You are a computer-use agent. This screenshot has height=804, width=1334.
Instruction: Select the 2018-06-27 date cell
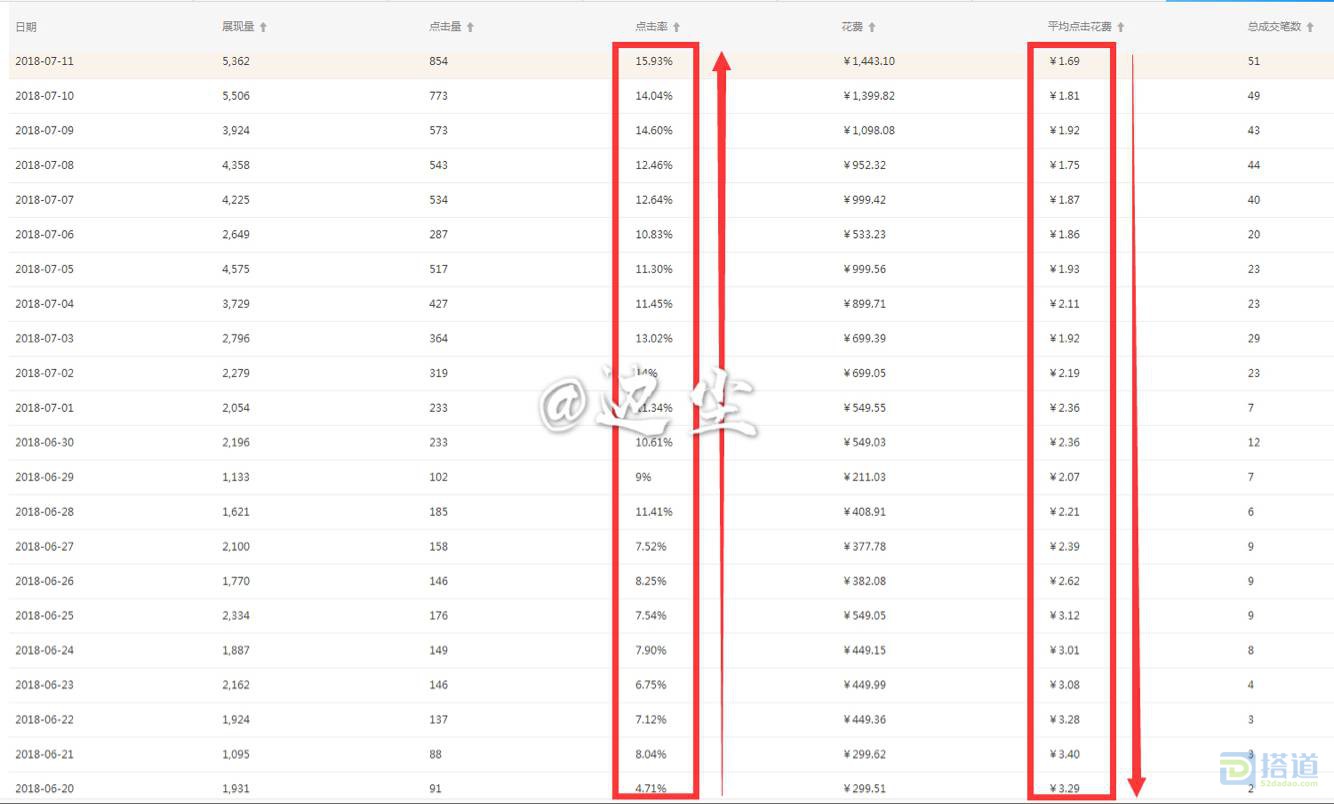[x=44, y=547]
